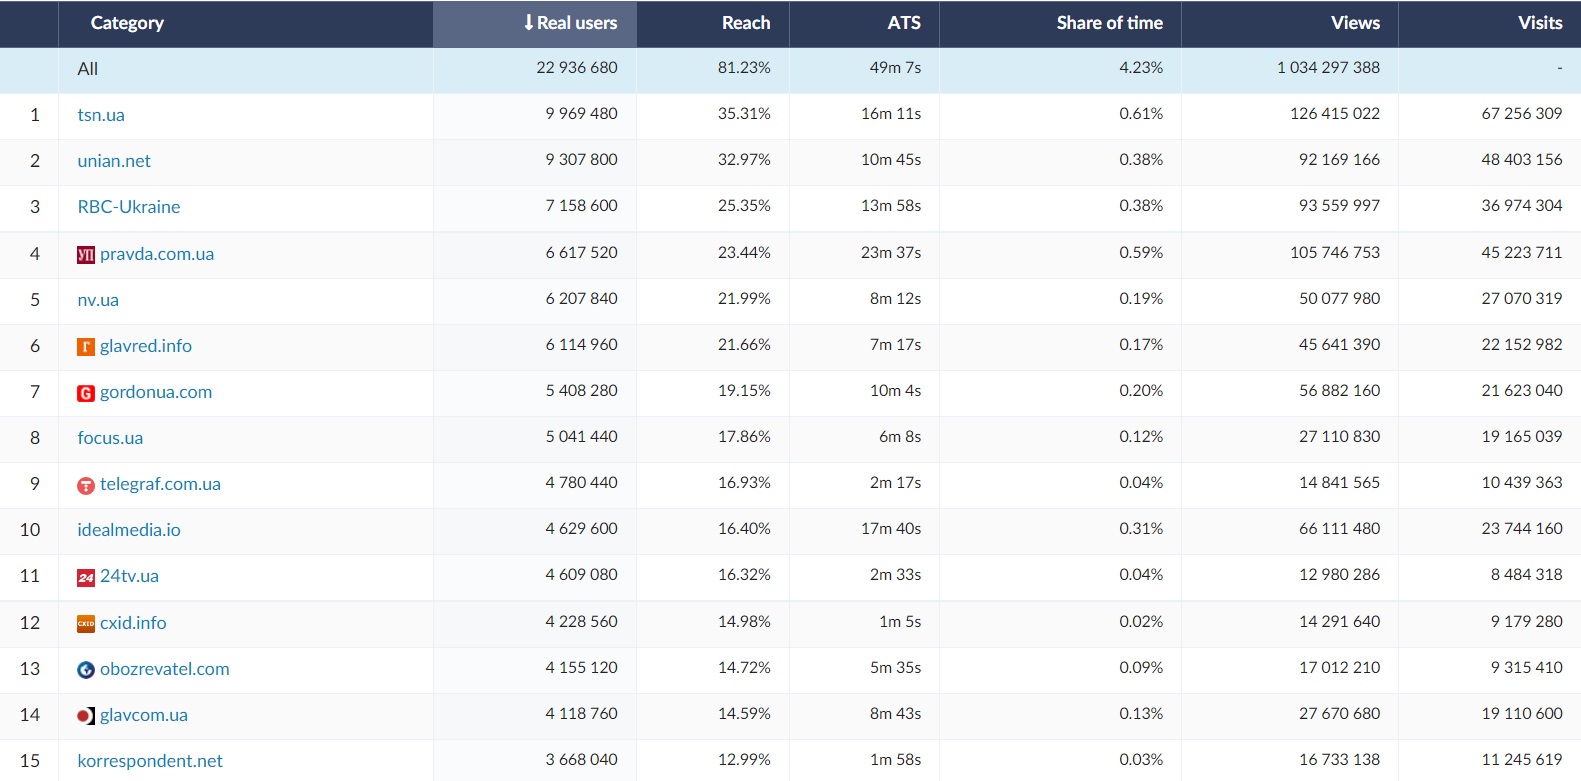
Task: Click the cxid.info orange favicon
Action: click(86, 624)
